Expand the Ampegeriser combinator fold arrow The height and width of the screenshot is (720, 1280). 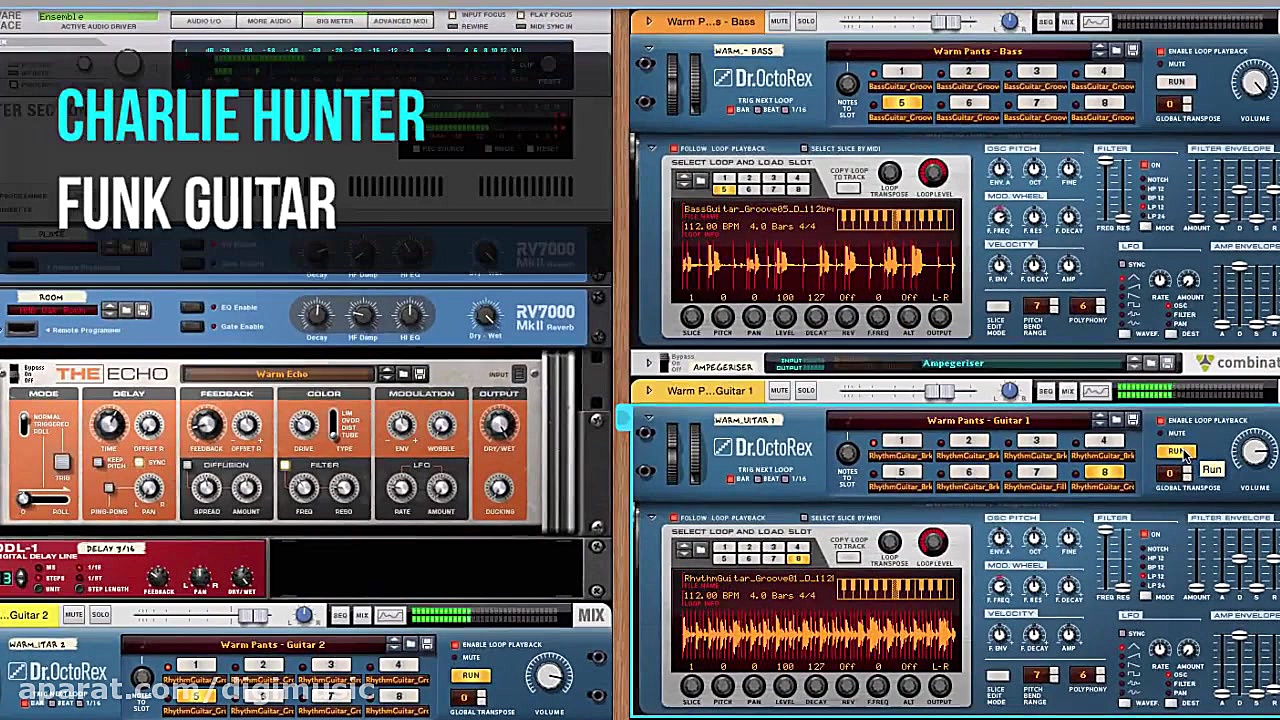(x=649, y=363)
